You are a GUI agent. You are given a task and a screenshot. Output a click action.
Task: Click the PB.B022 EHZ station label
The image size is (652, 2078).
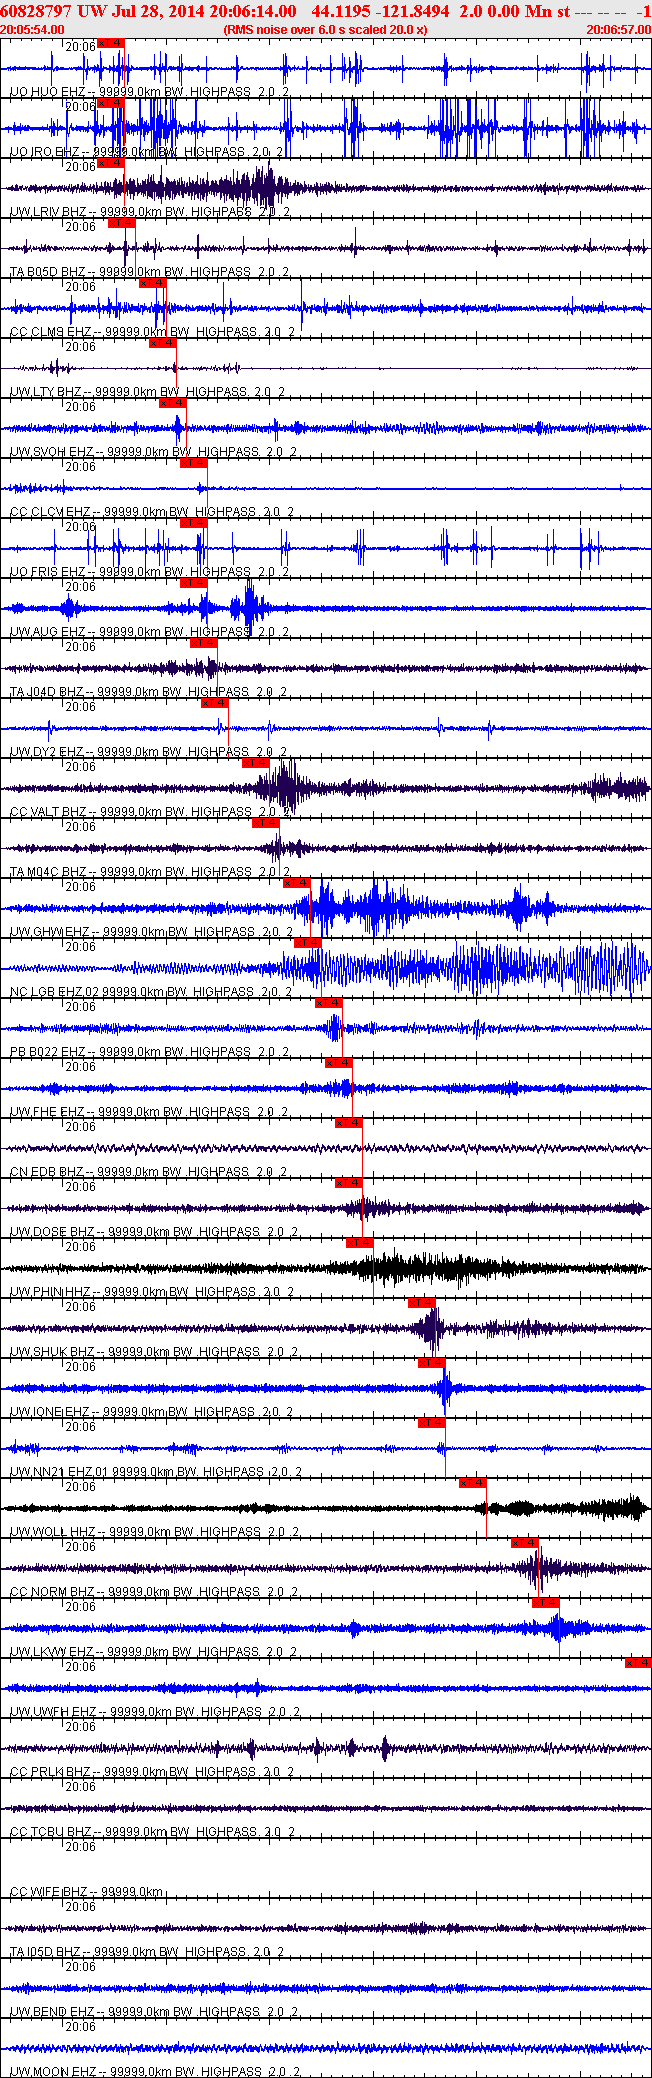(47, 1052)
